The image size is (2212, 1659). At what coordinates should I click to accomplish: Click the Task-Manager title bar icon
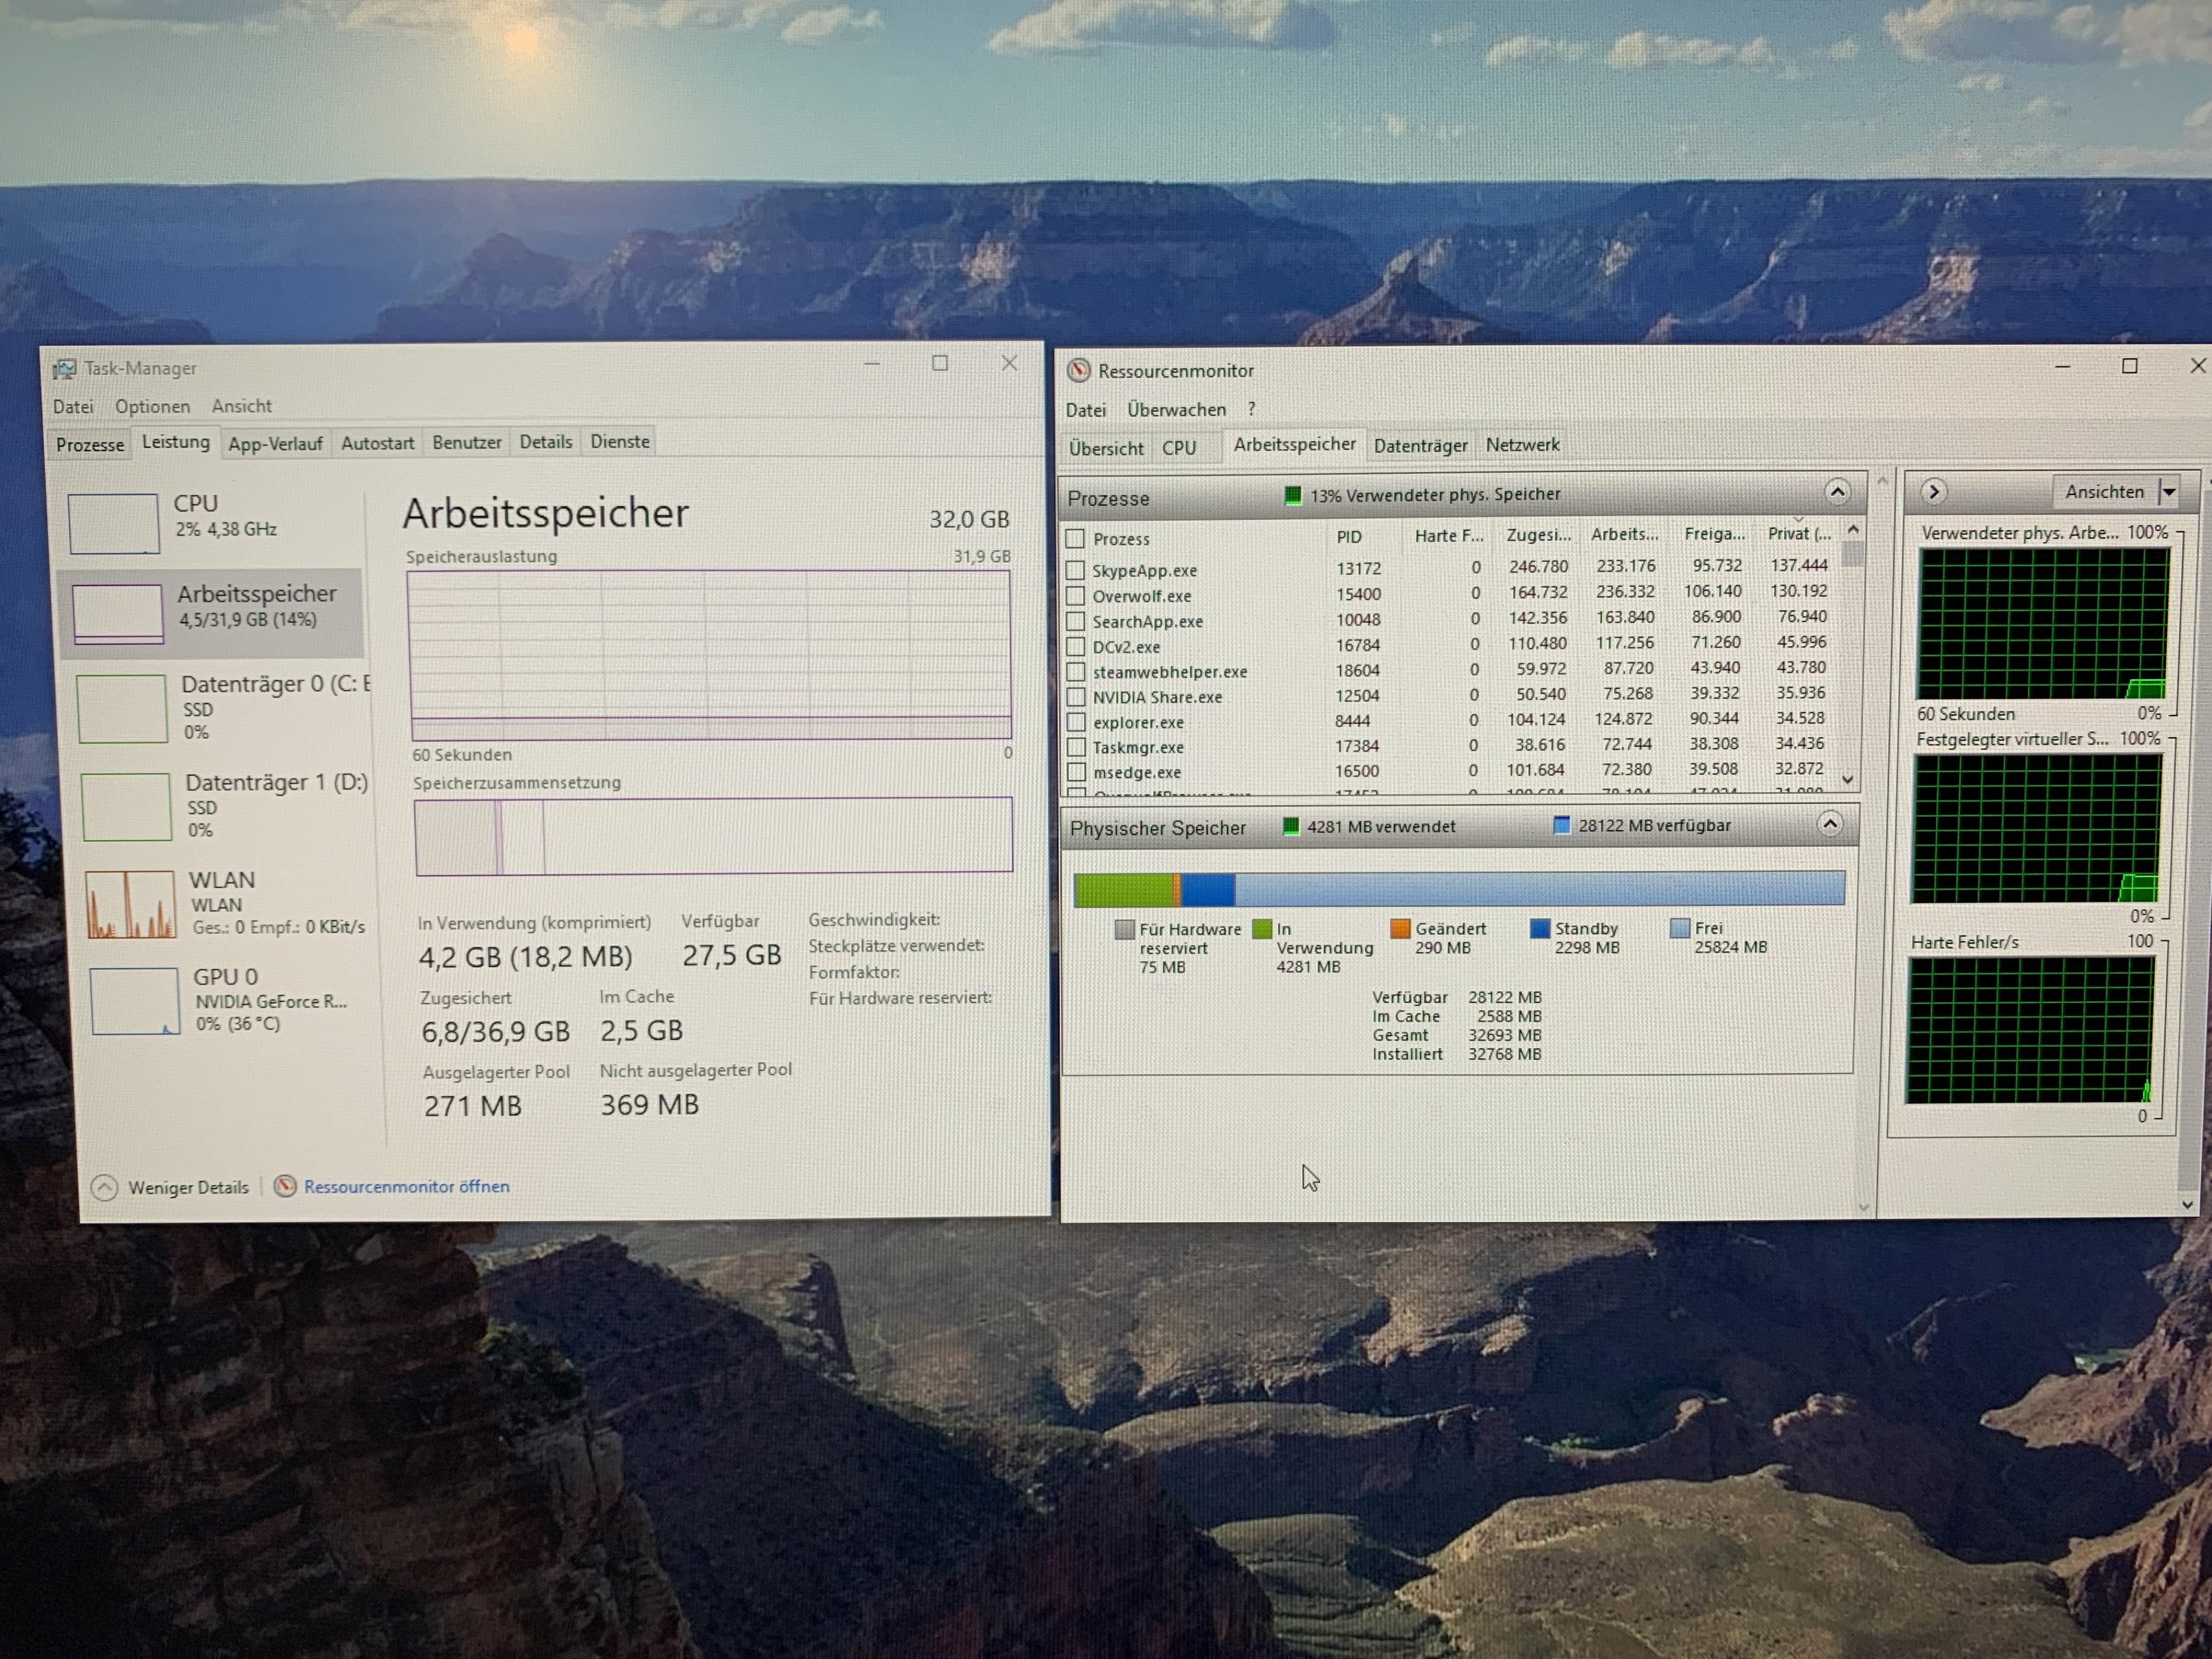tap(64, 369)
